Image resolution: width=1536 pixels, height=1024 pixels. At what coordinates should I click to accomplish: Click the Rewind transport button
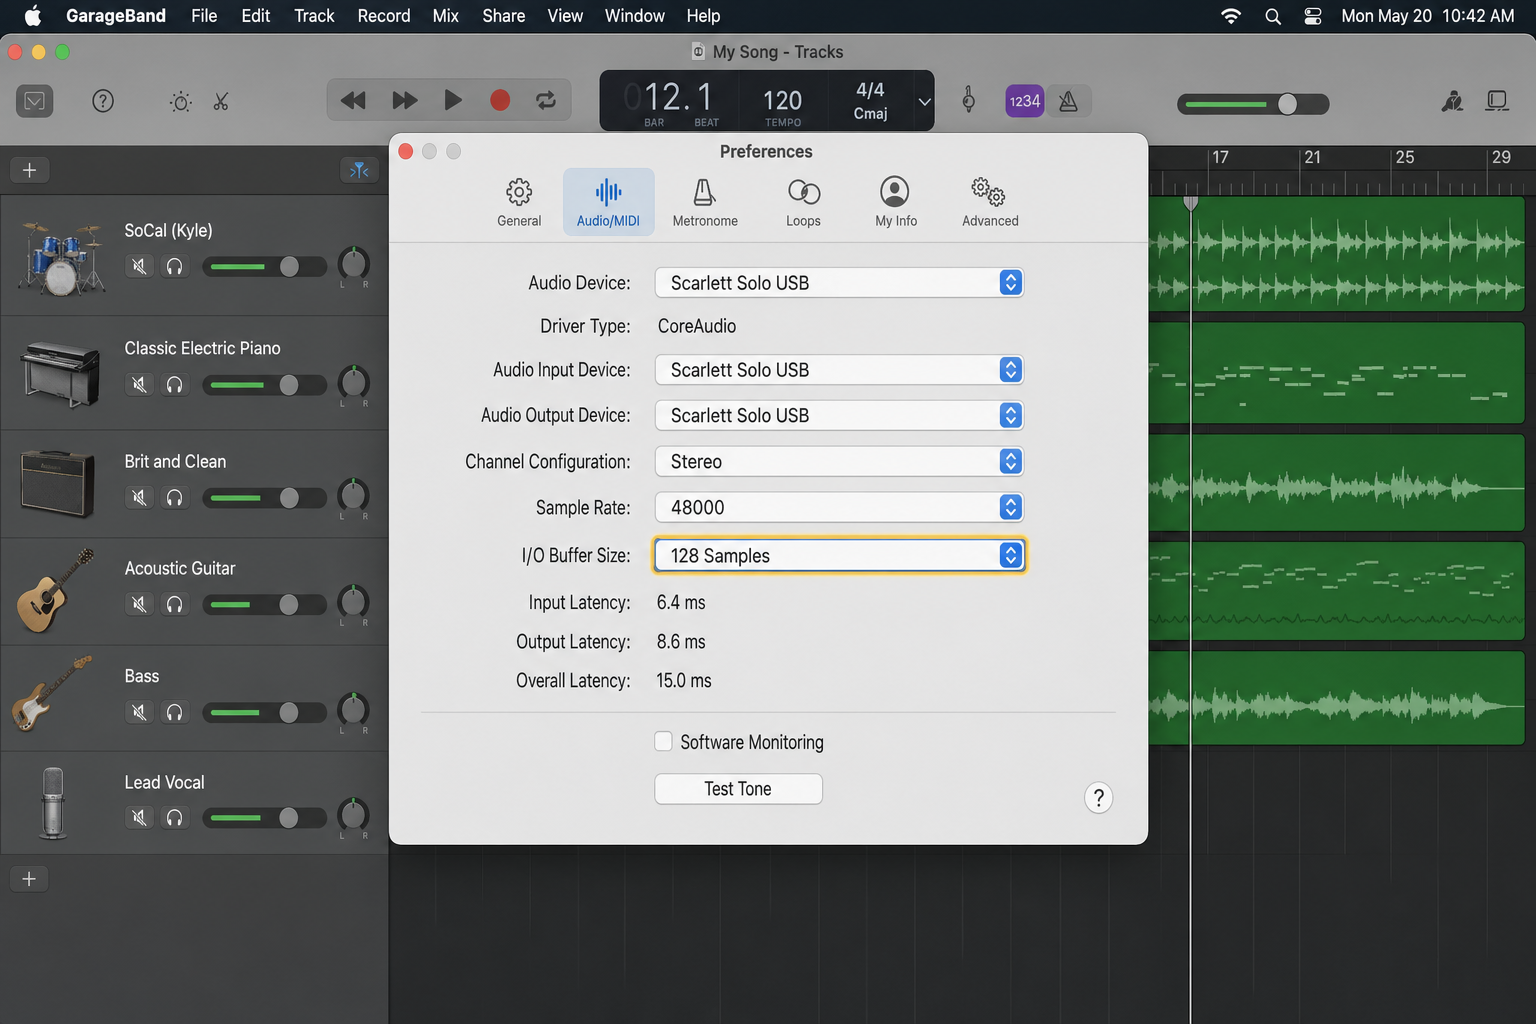353,100
